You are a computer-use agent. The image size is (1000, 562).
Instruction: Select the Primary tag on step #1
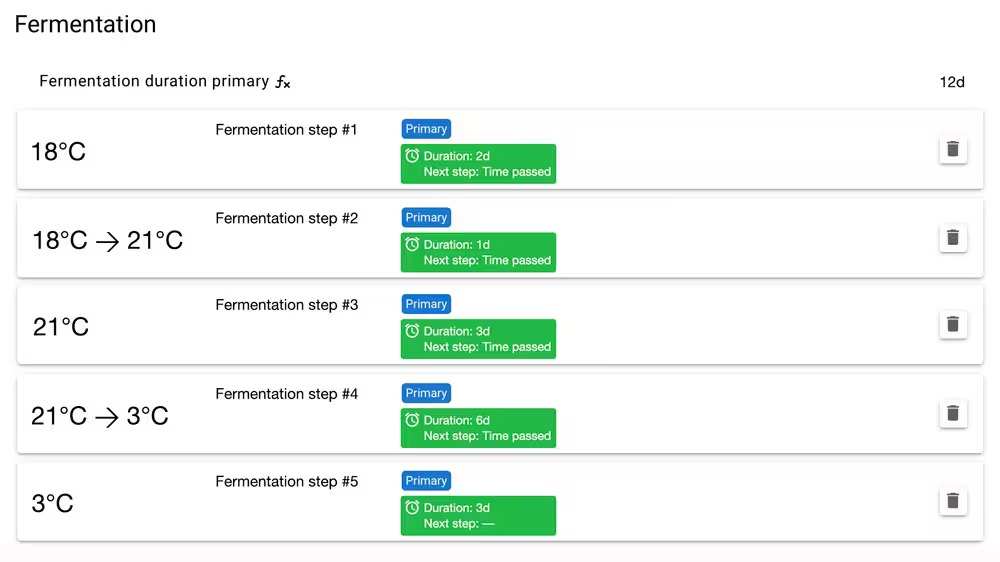(426, 129)
